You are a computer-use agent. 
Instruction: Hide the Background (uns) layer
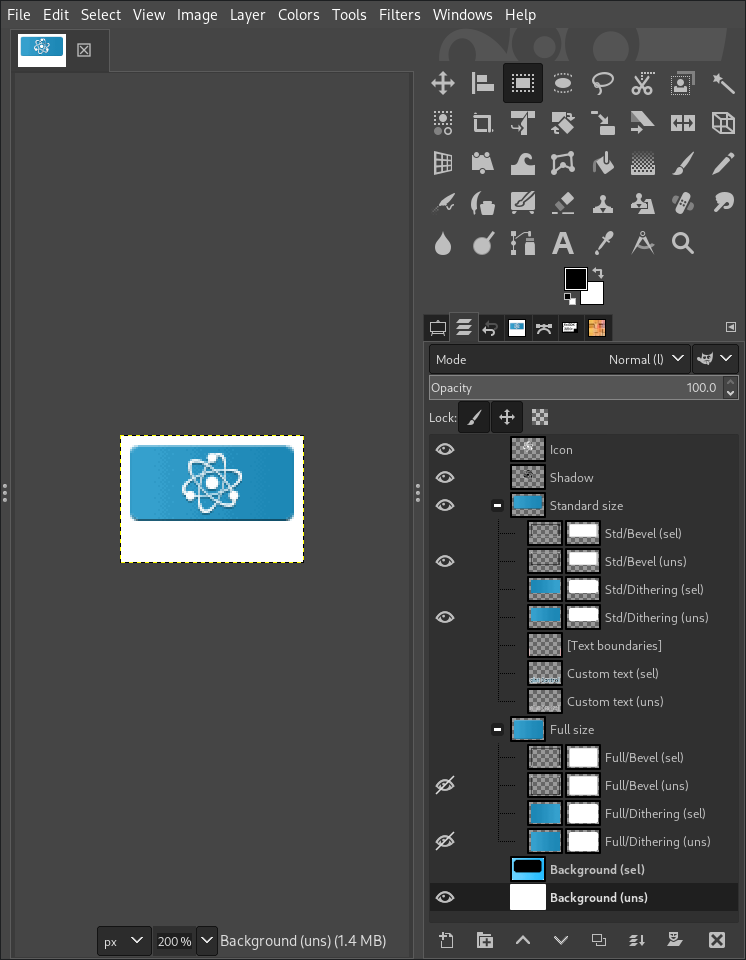click(445, 898)
